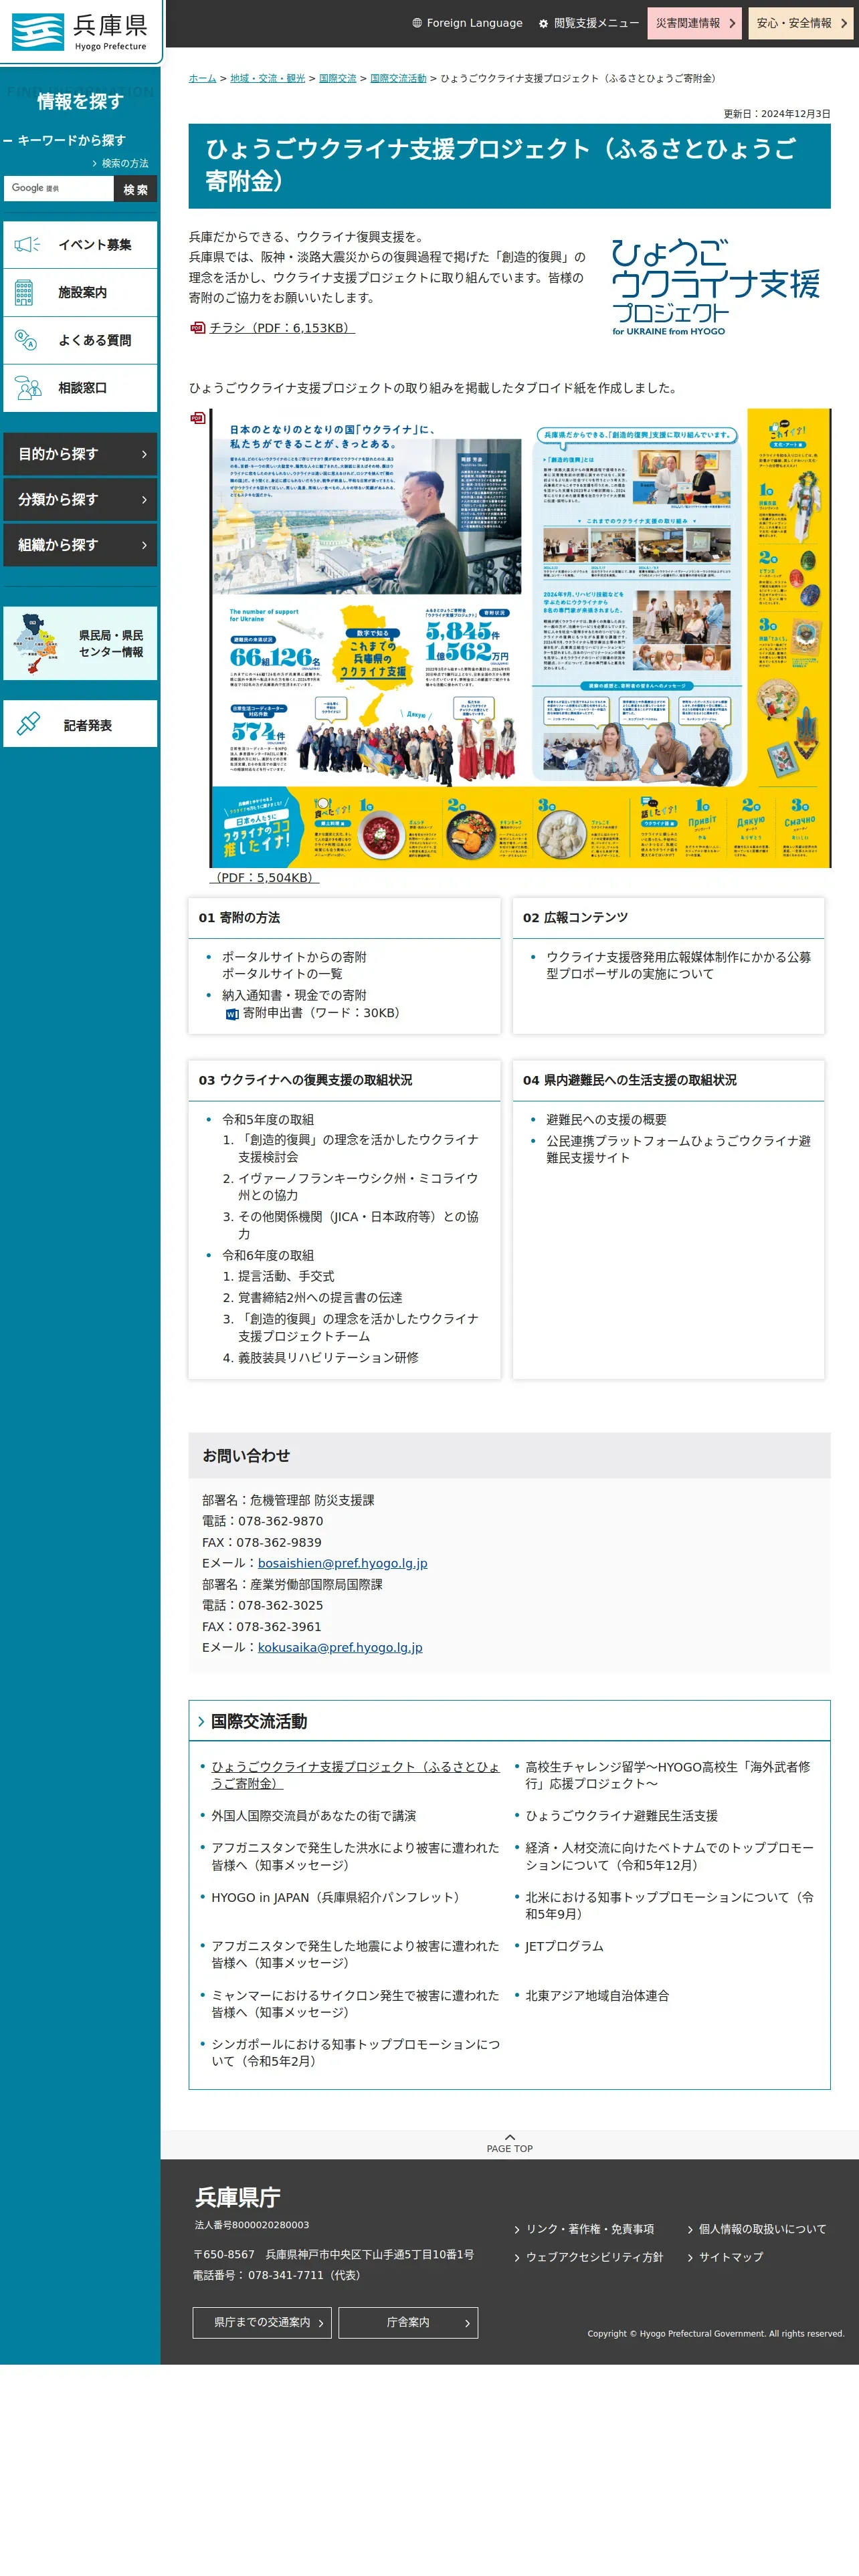
Task: Open ウェブアクセシビリティ方針 footer link
Action: click(x=594, y=2257)
